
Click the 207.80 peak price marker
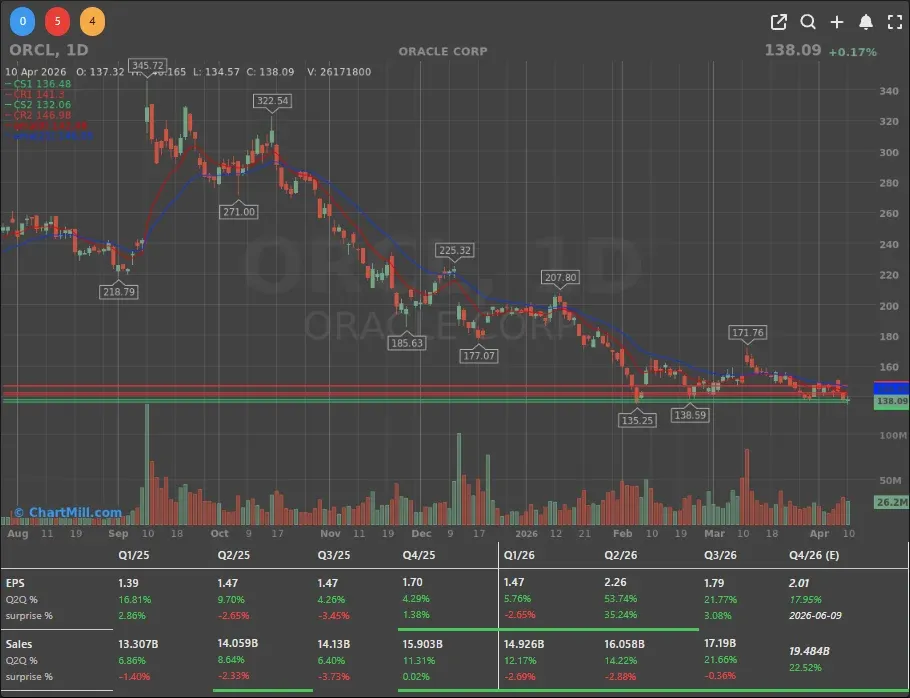coord(561,277)
